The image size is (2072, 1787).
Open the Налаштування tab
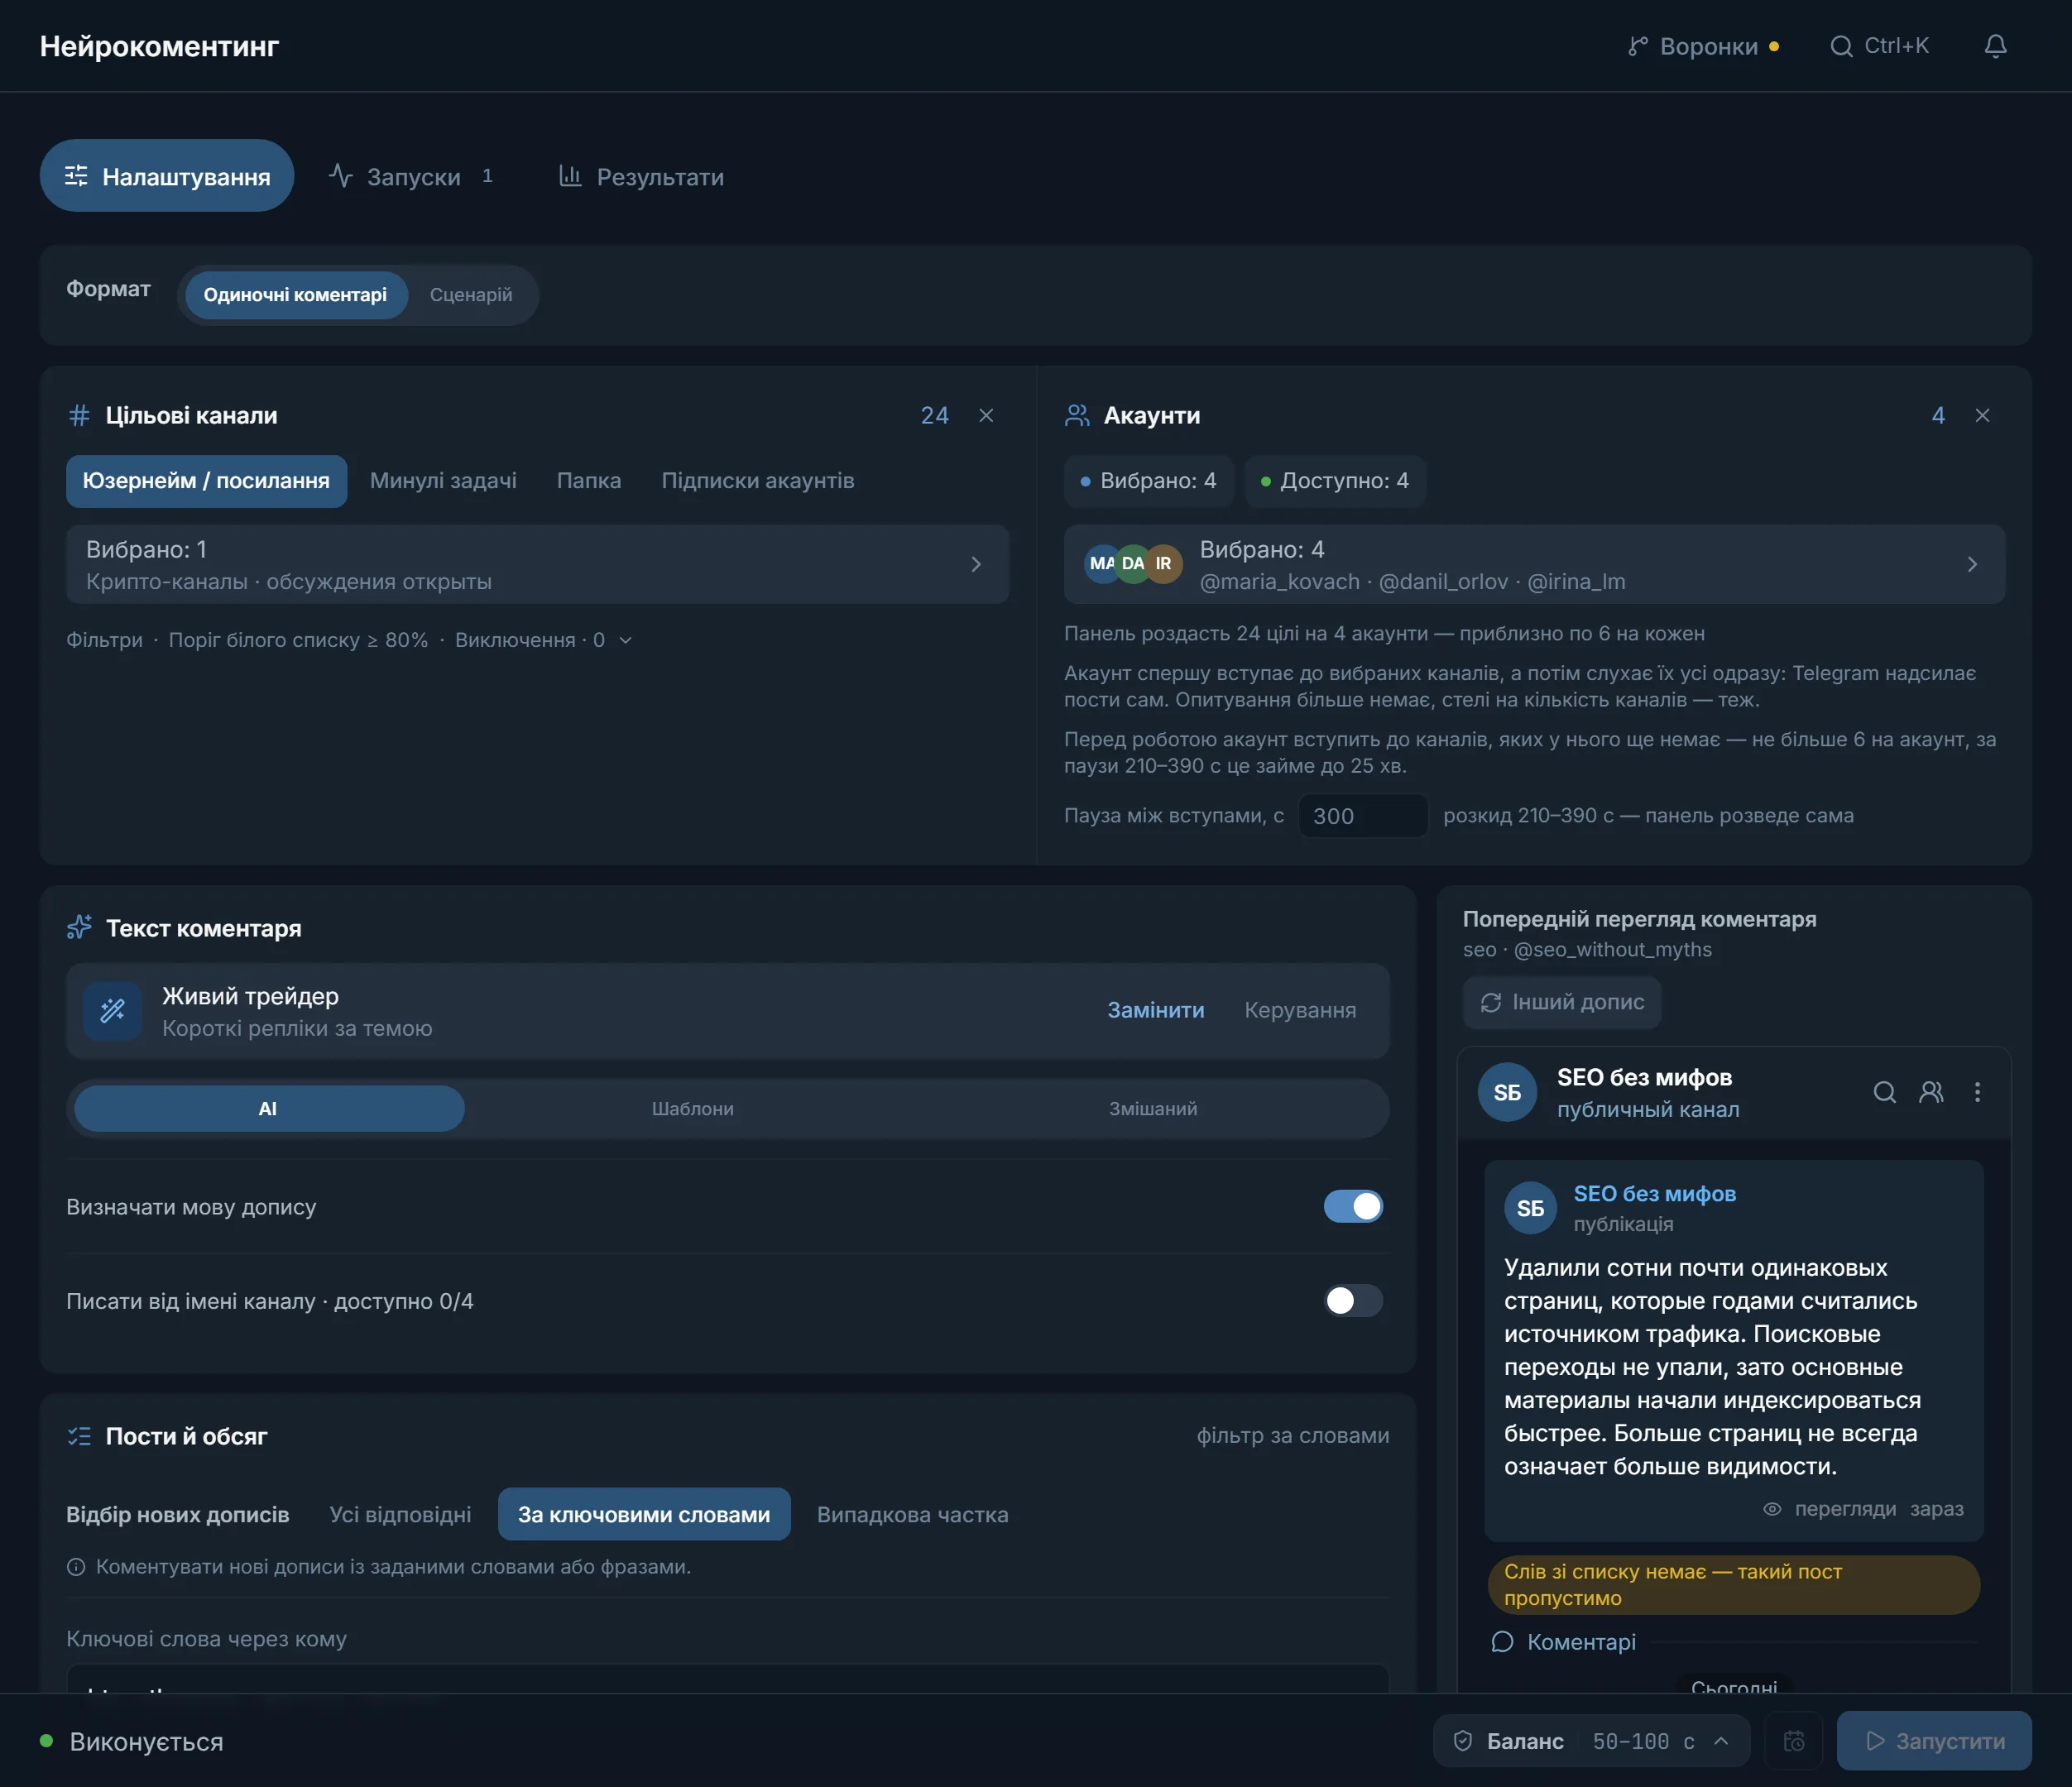click(167, 176)
